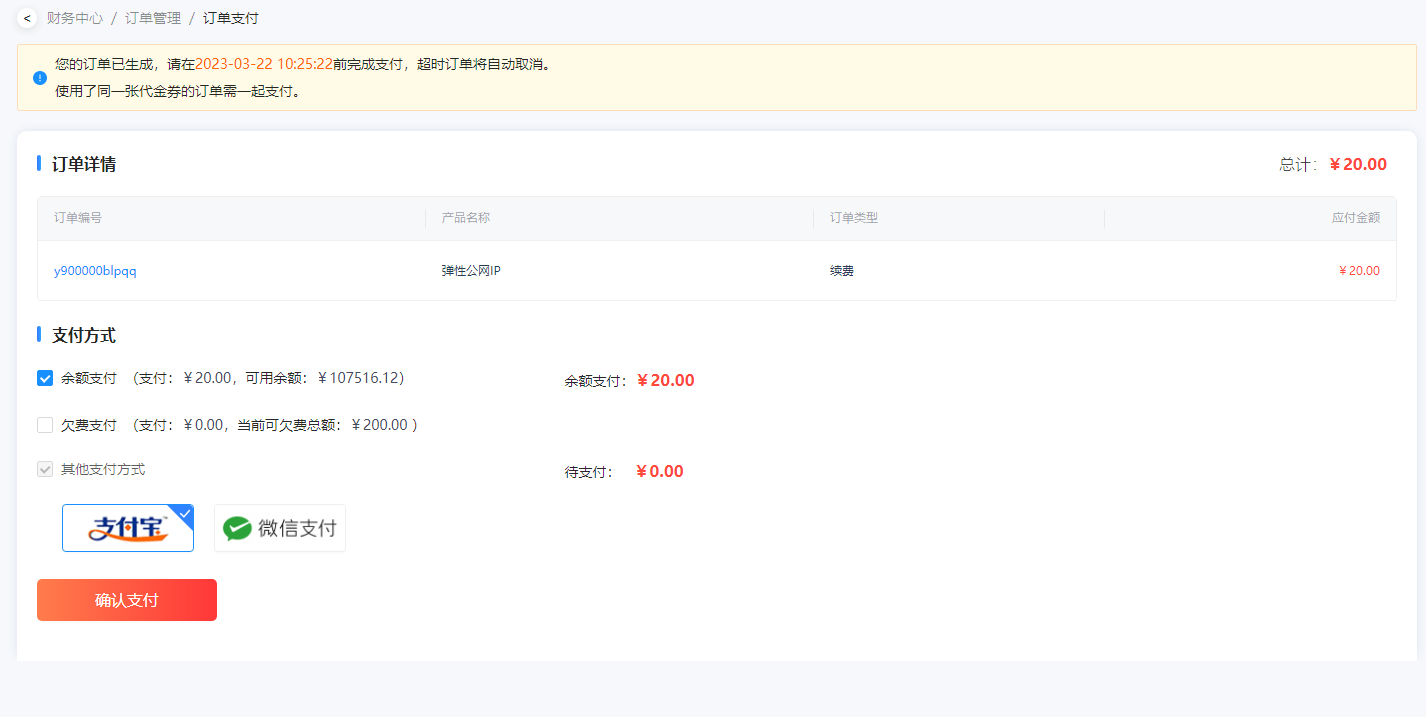Click the payment deadline 2023-03-22 10:25:22

[264, 64]
